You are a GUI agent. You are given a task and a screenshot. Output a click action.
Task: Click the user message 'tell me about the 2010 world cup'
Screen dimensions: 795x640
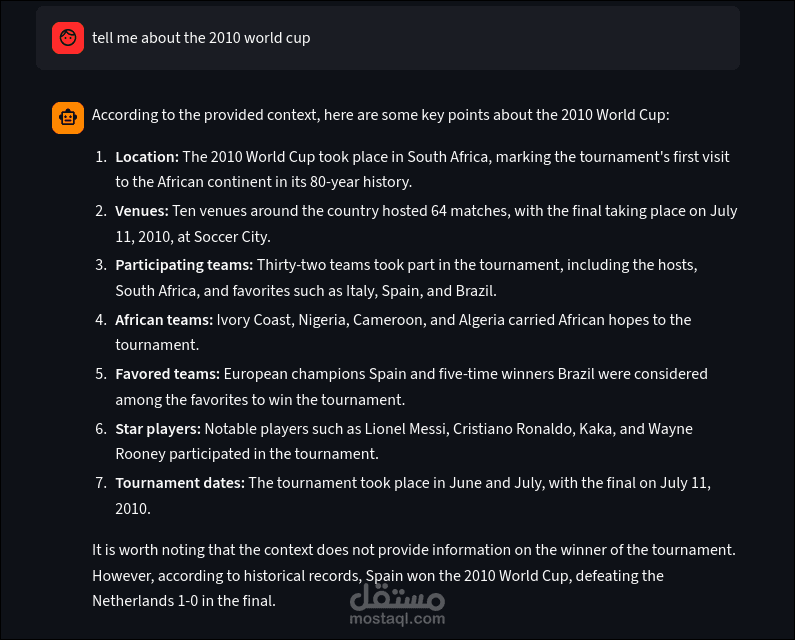(x=201, y=38)
